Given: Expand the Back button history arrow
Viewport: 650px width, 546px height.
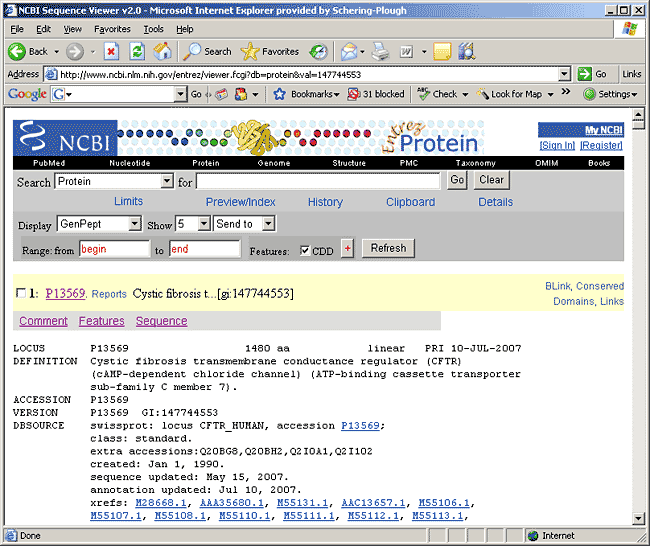Looking at the screenshot, I should coord(56,52).
